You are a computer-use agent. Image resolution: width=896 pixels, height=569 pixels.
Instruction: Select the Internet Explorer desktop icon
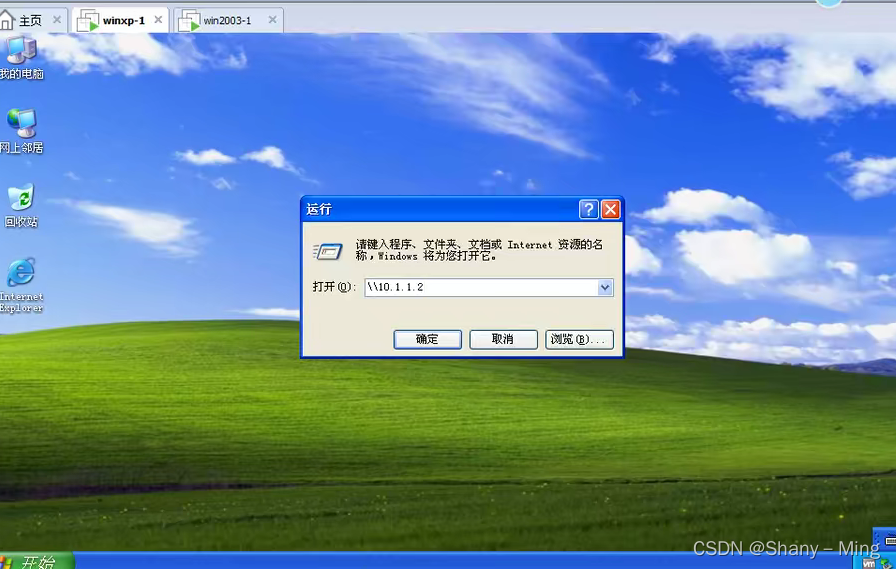21,284
